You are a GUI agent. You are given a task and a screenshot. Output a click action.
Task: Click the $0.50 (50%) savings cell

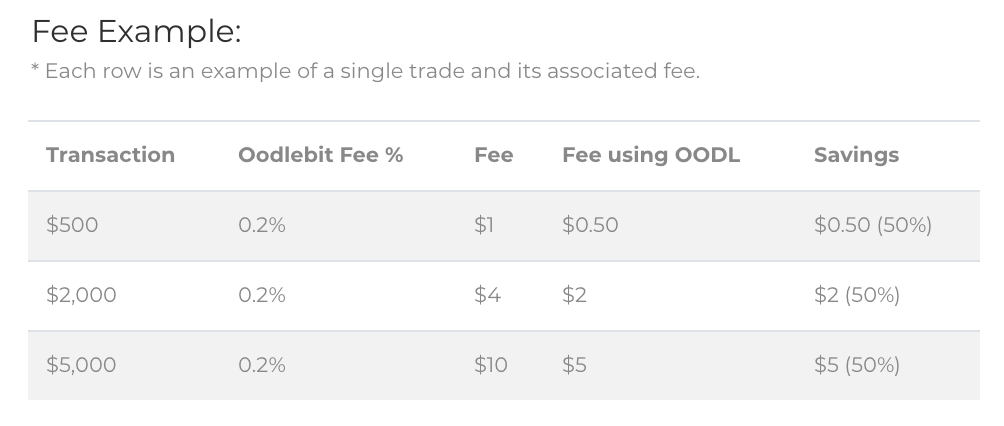tap(872, 225)
